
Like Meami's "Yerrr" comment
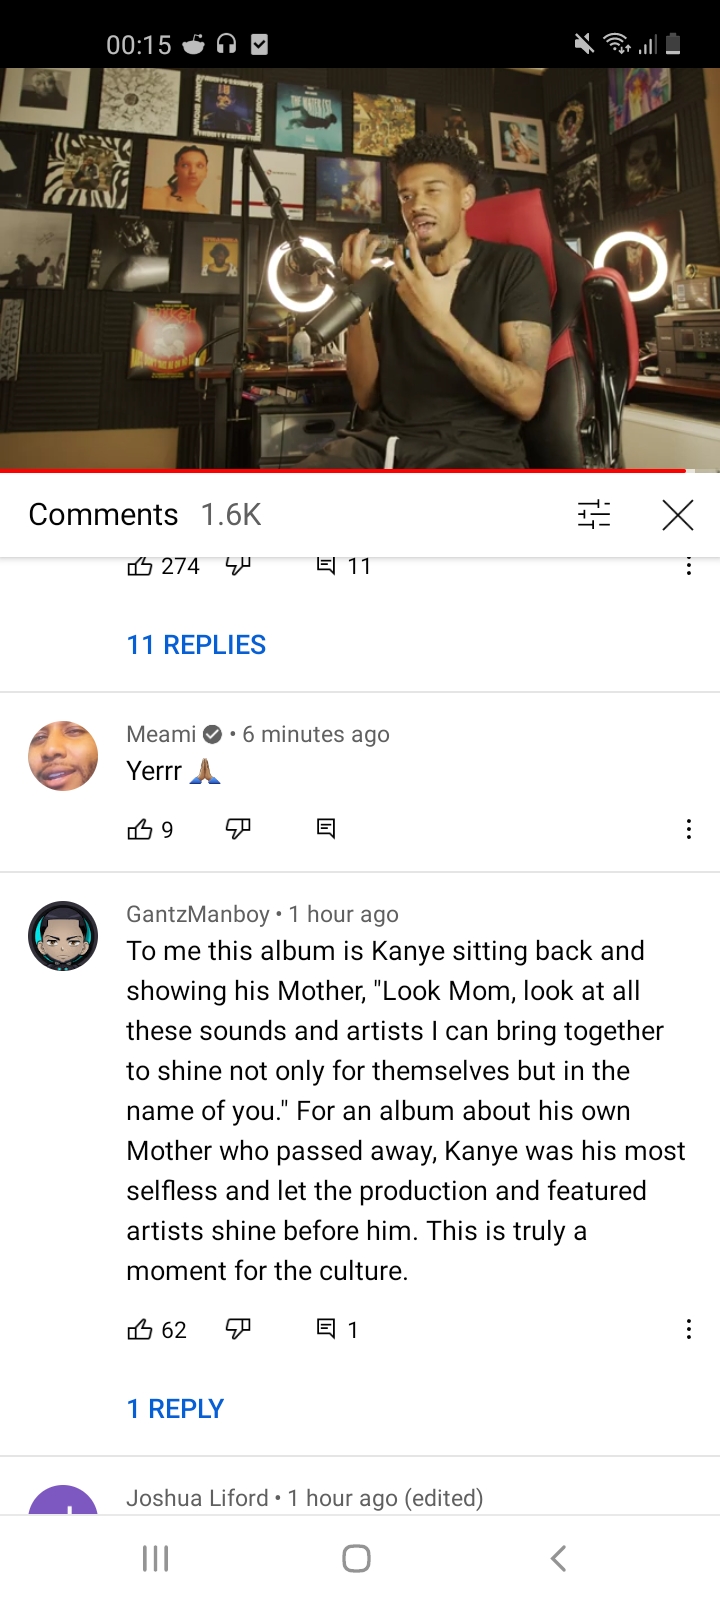[x=140, y=828]
